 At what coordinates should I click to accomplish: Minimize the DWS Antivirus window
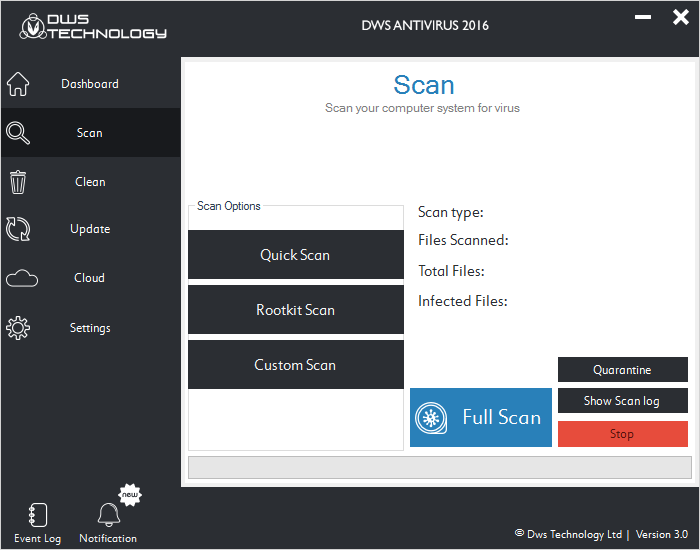[643, 17]
